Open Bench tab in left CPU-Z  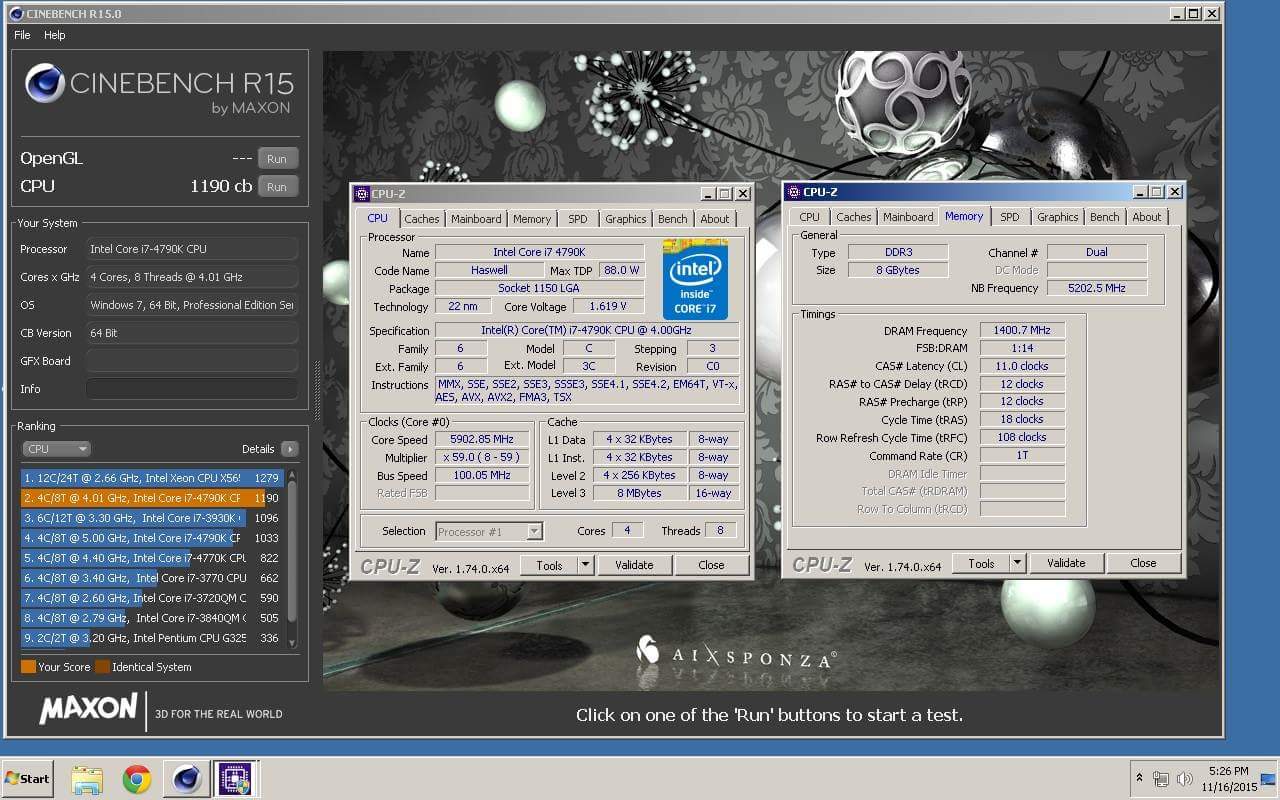pos(673,219)
